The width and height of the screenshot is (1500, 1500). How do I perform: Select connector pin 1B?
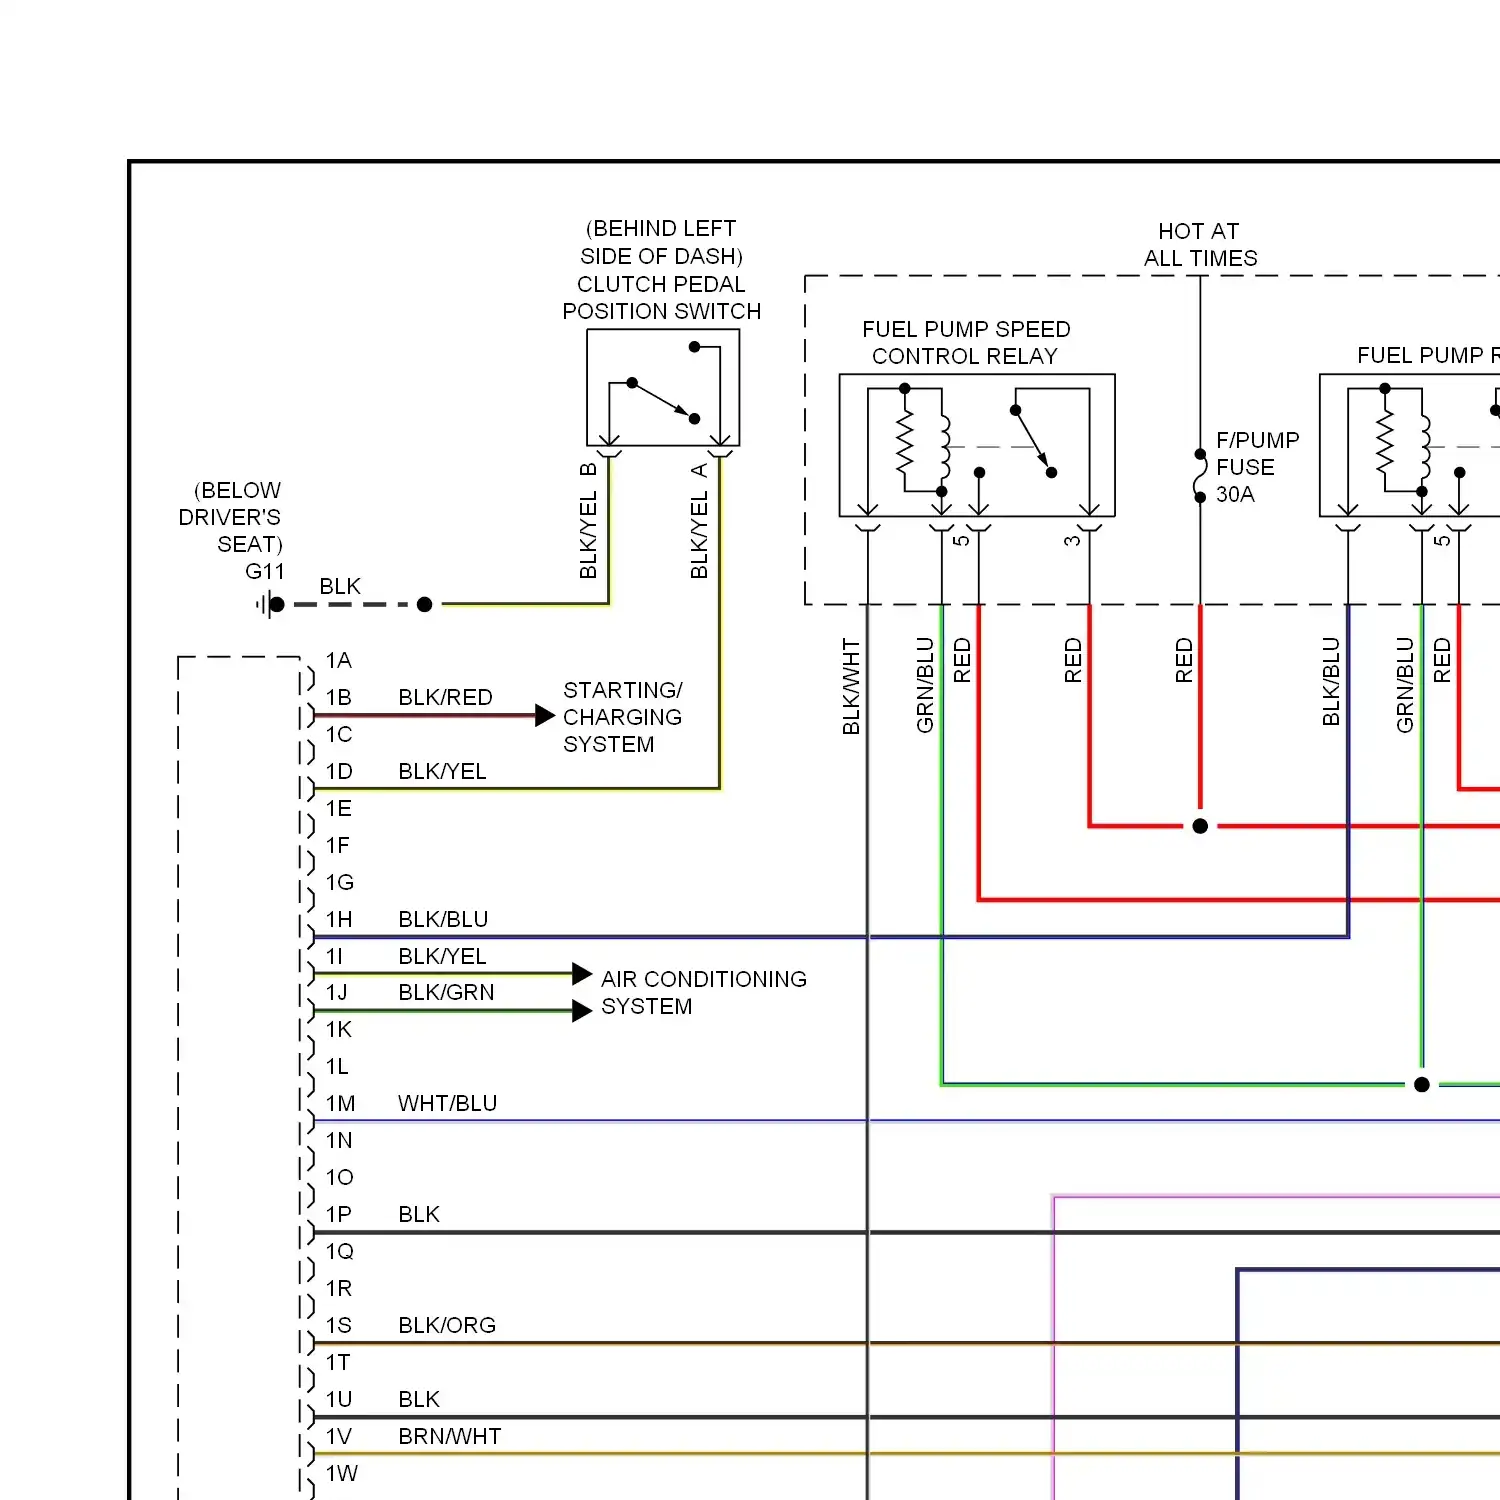coord(339,697)
